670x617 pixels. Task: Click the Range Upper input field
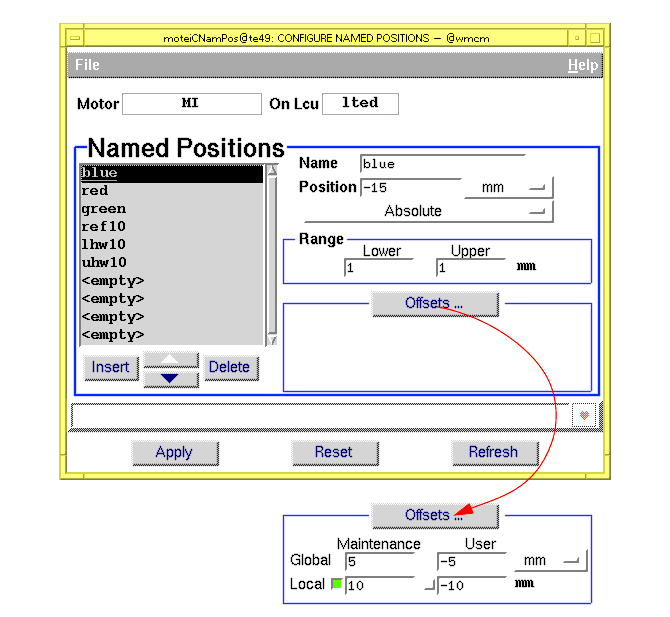[470, 268]
